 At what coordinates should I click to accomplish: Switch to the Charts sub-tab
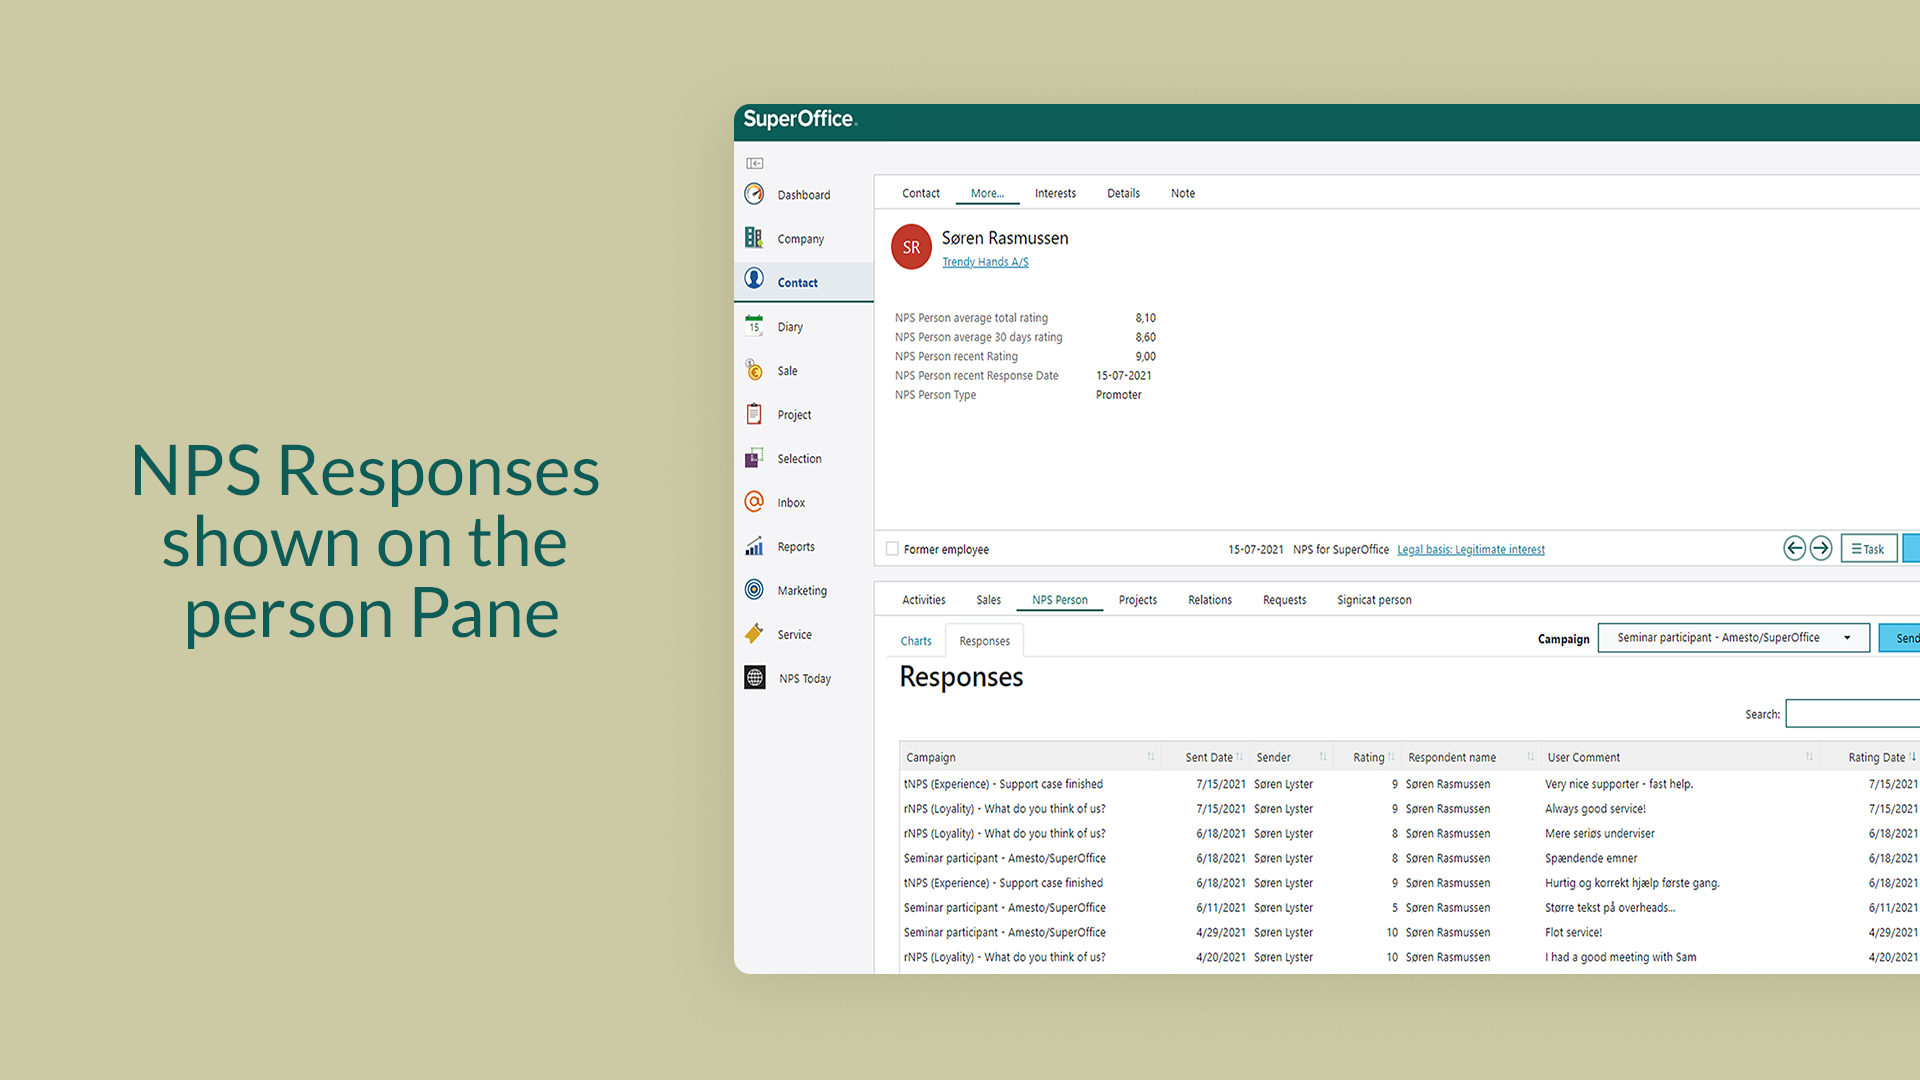[x=915, y=641]
